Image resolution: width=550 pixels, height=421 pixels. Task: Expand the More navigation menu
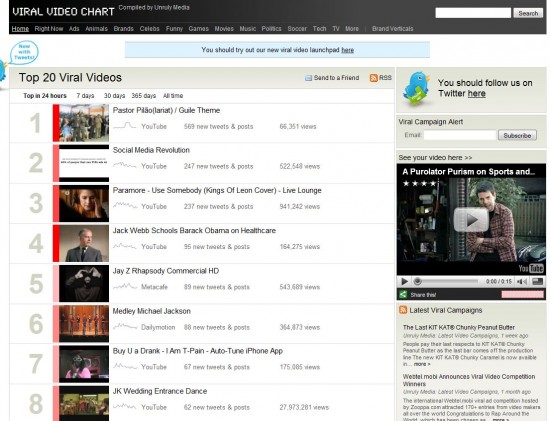point(352,29)
